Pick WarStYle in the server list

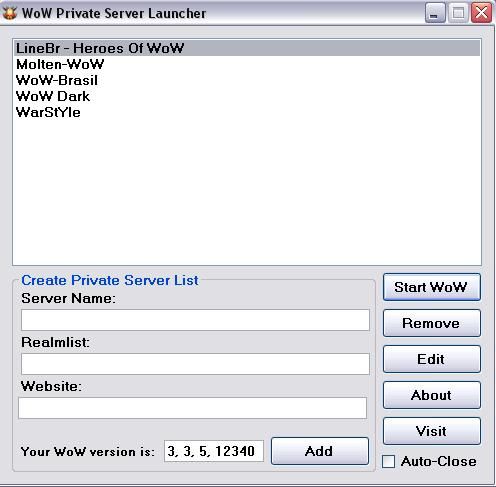[x=247, y=112]
